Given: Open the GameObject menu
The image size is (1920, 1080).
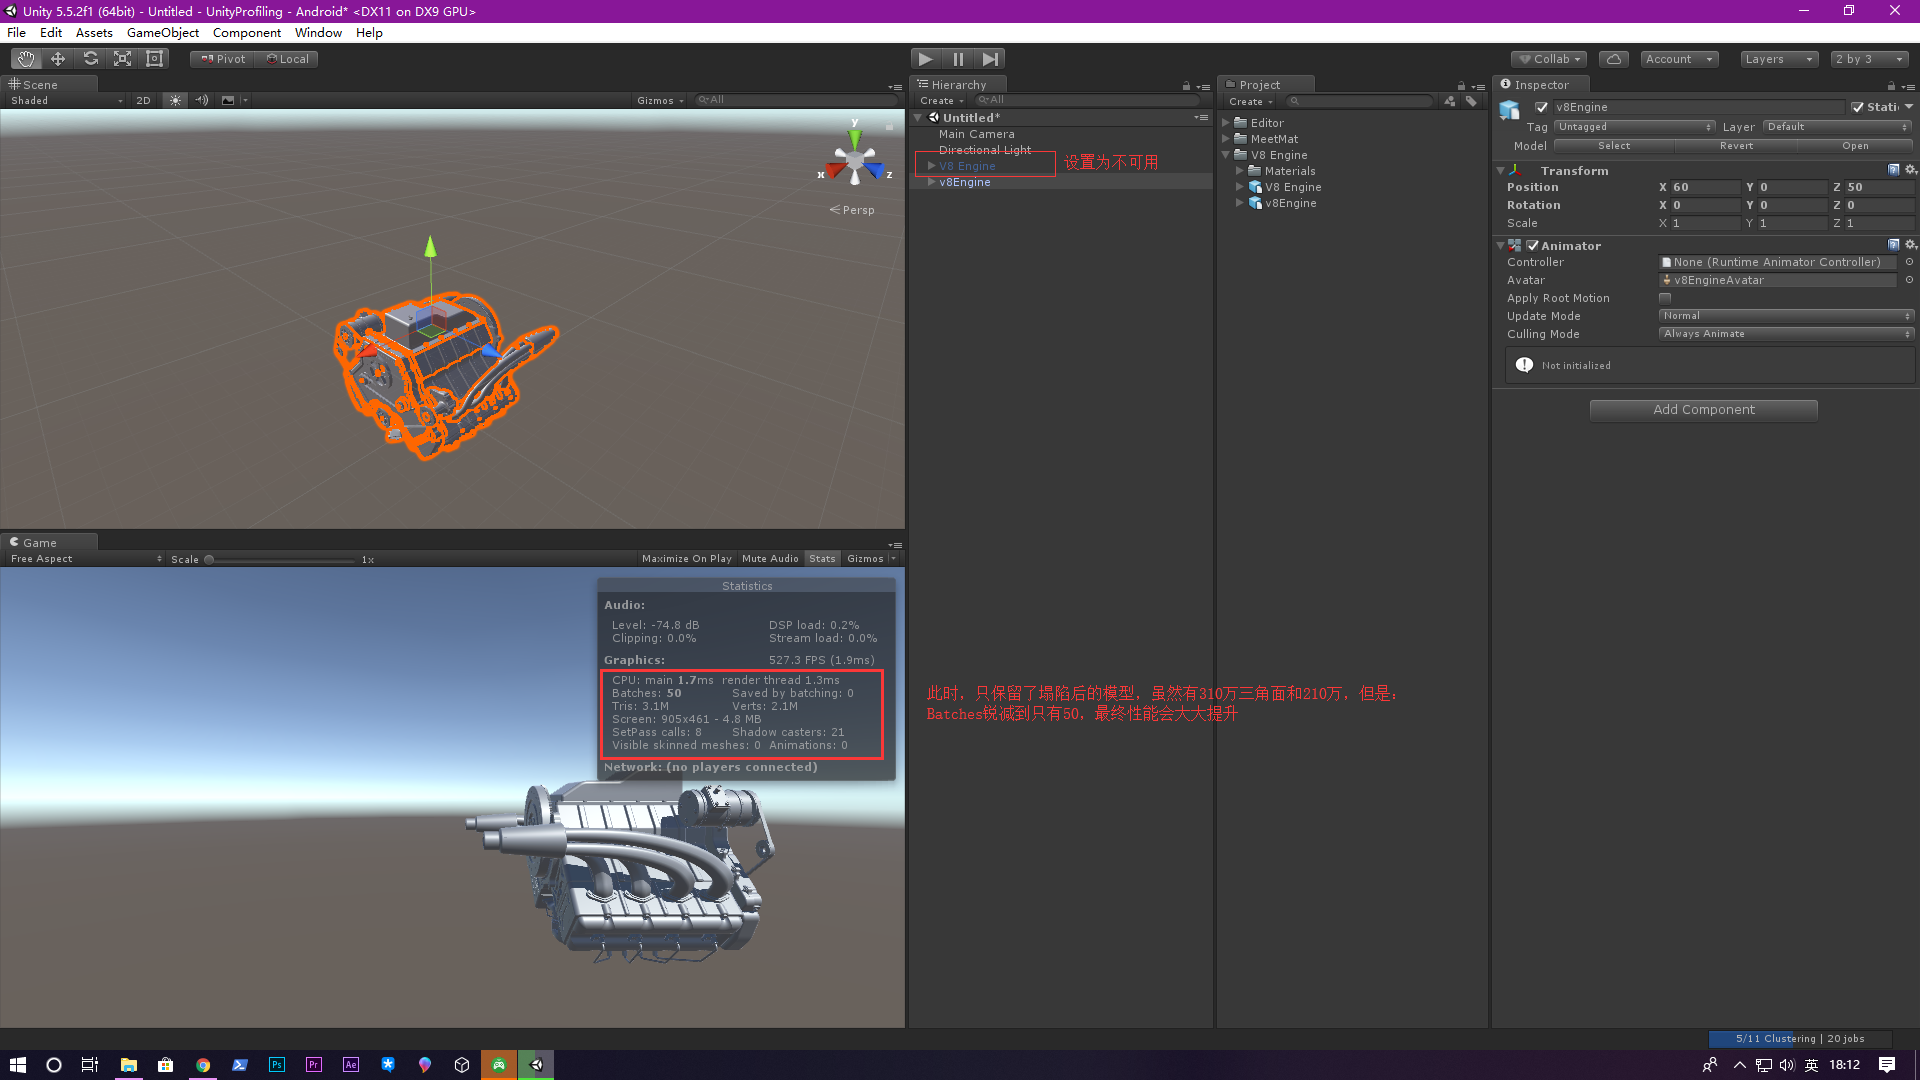Looking at the screenshot, I should point(162,33).
